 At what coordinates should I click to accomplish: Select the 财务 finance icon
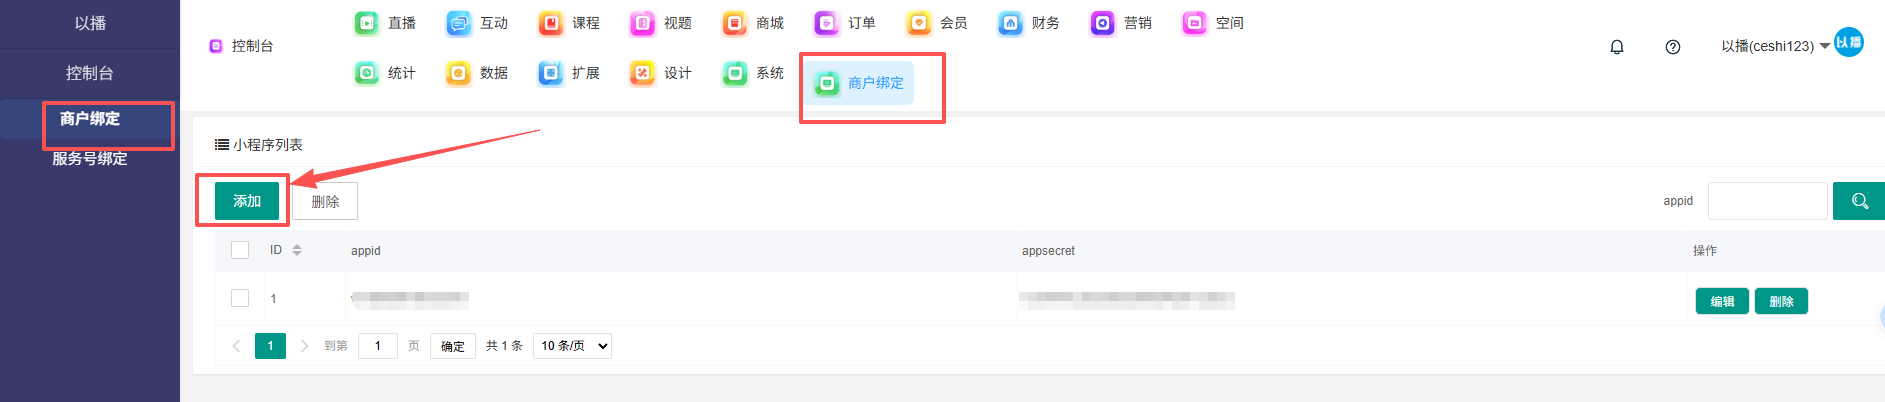[1011, 23]
